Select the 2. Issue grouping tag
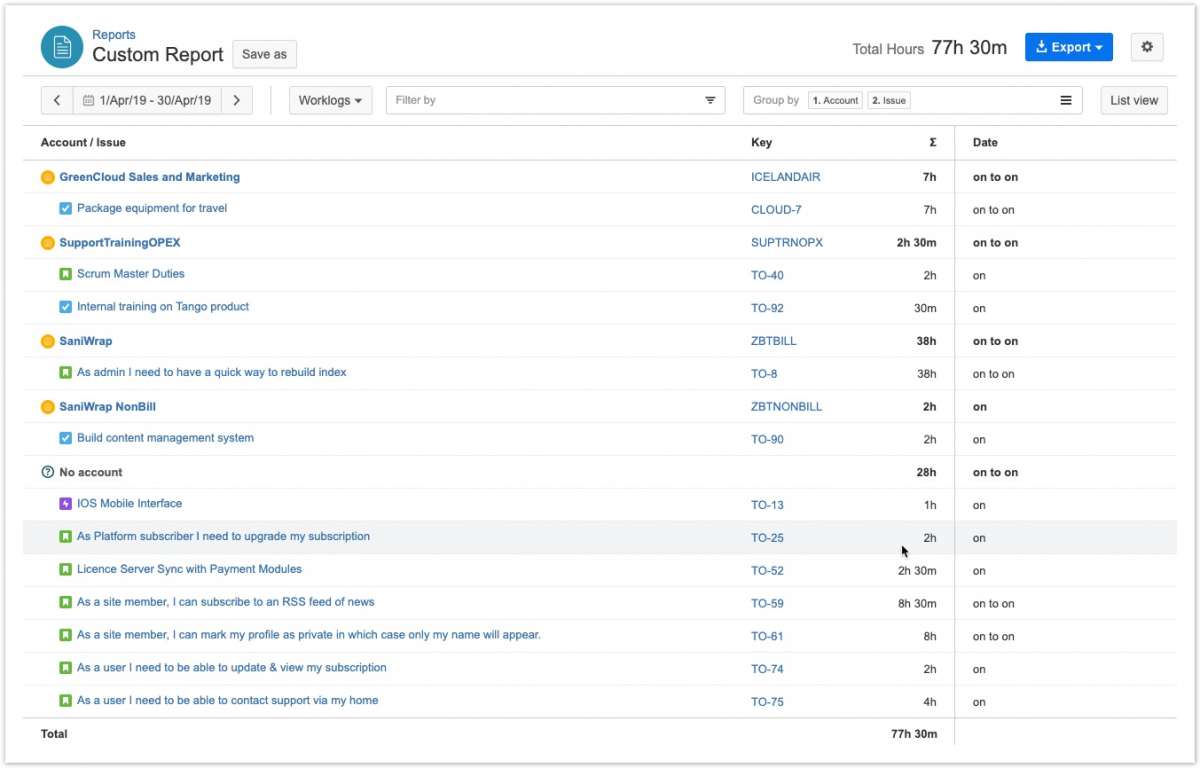The image size is (1200, 768). tap(888, 100)
